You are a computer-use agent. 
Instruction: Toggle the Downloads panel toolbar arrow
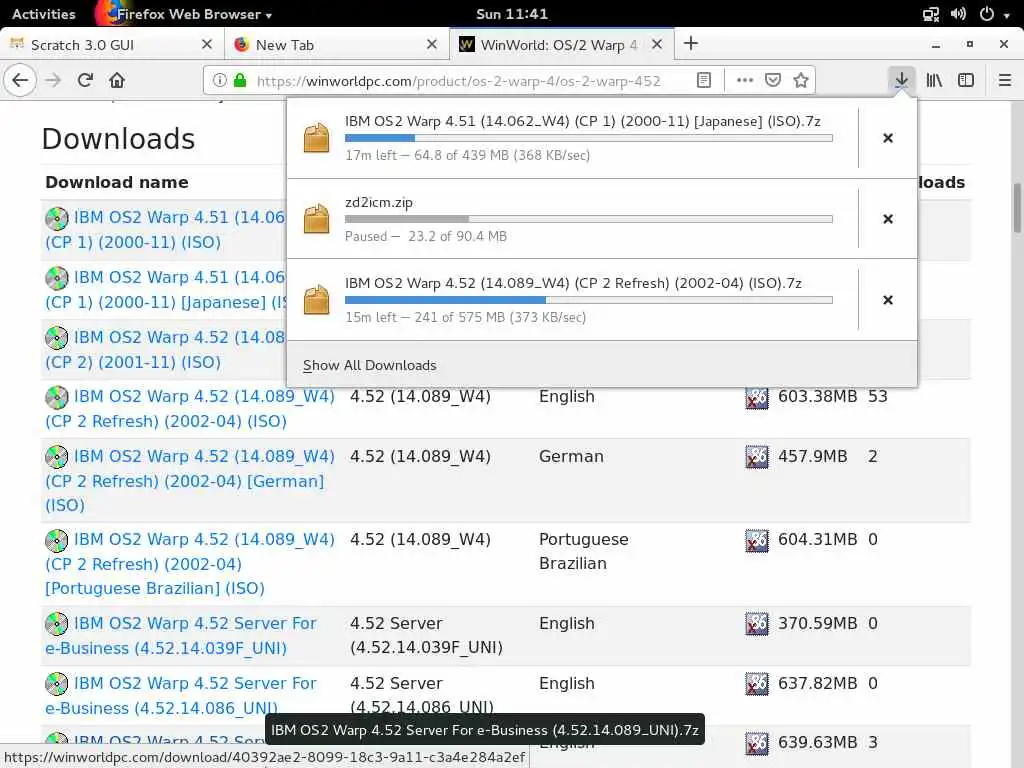(901, 80)
